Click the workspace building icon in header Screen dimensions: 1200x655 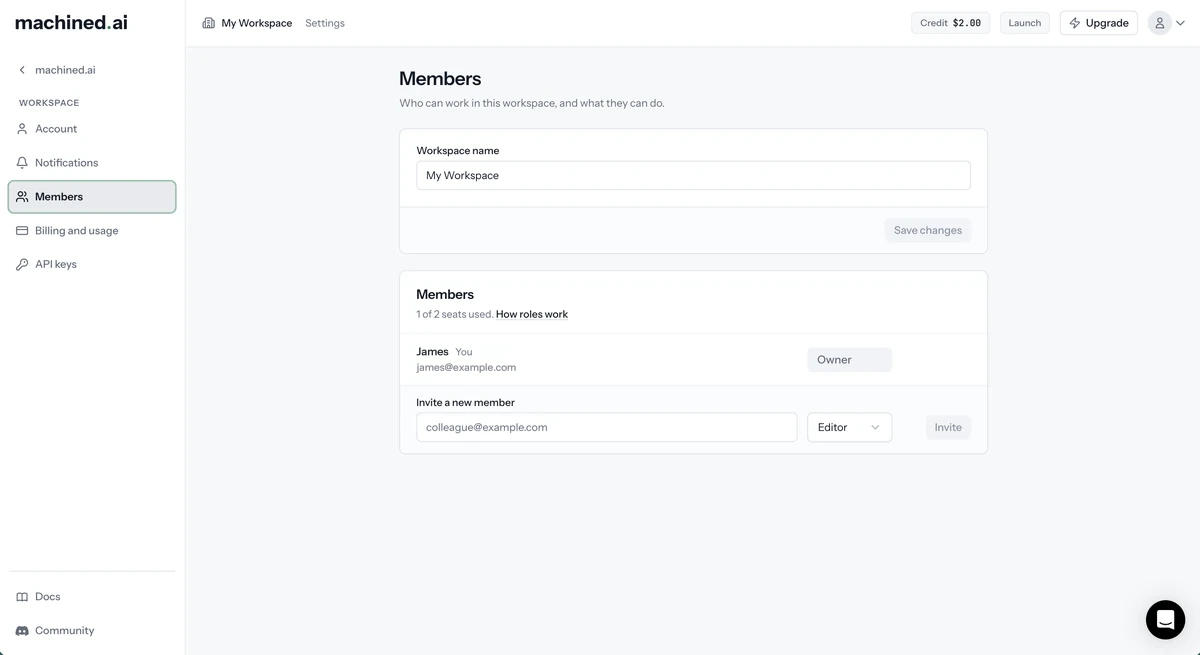208,23
